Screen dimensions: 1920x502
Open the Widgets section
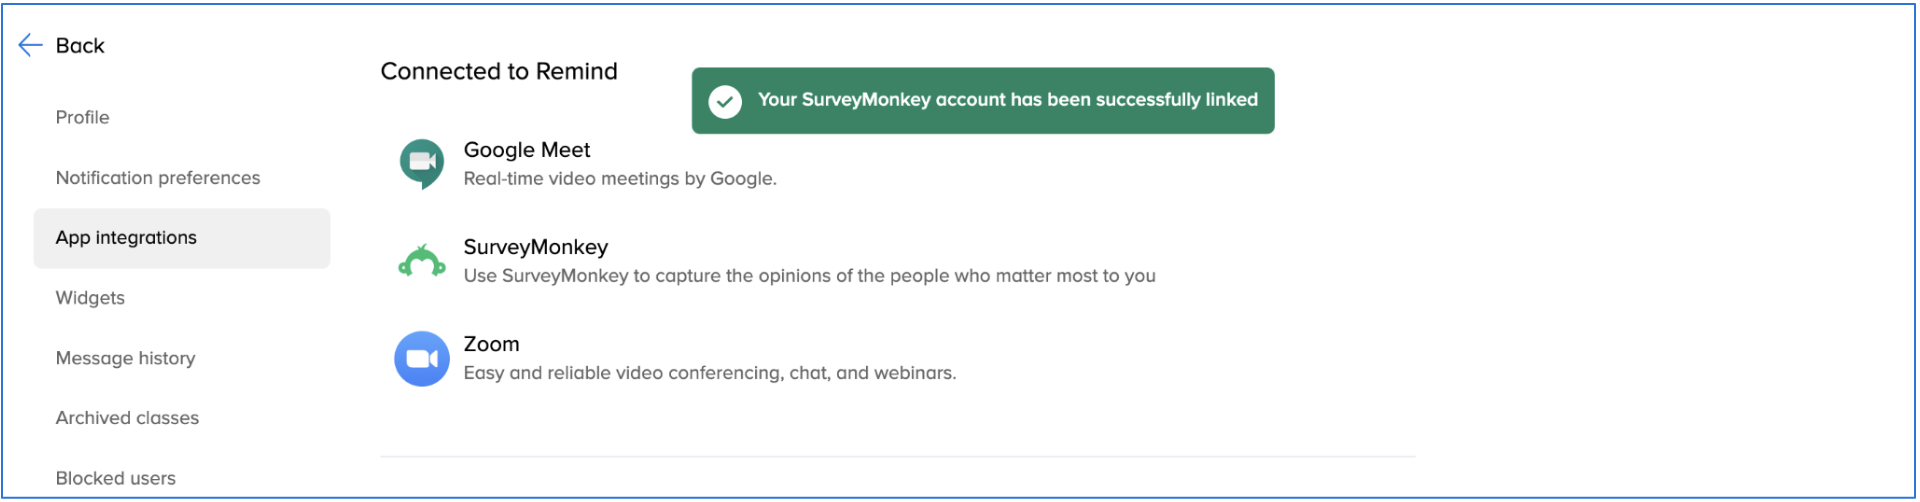90,298
